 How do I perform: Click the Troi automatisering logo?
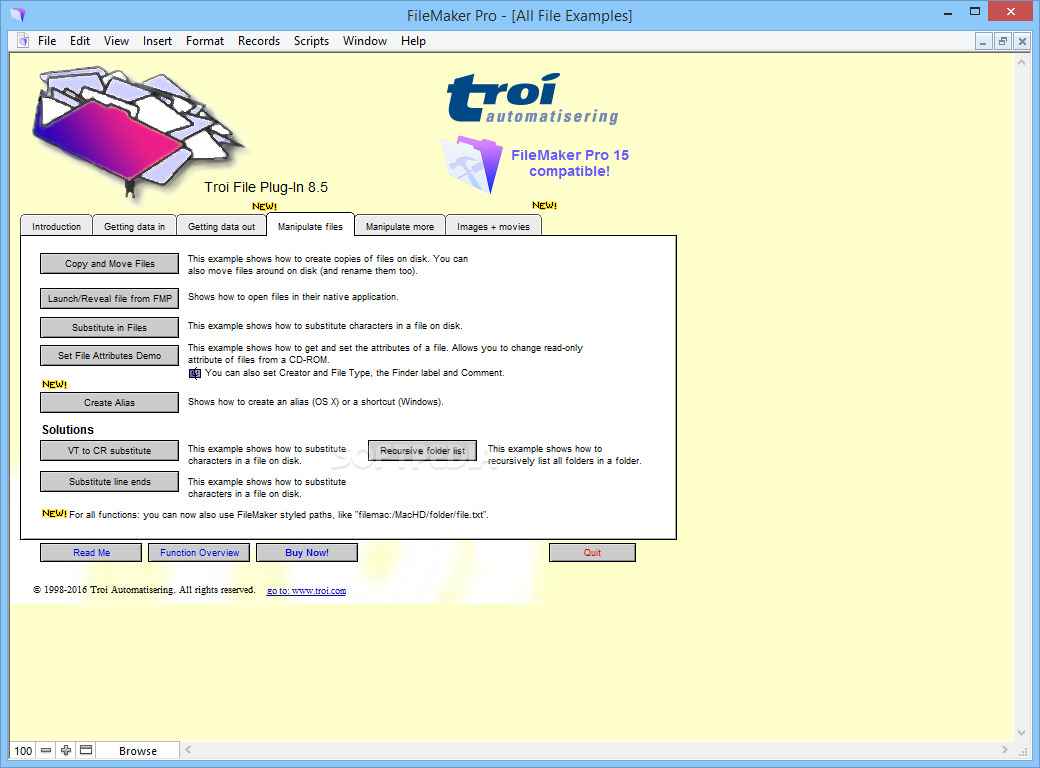coord(533,99)
